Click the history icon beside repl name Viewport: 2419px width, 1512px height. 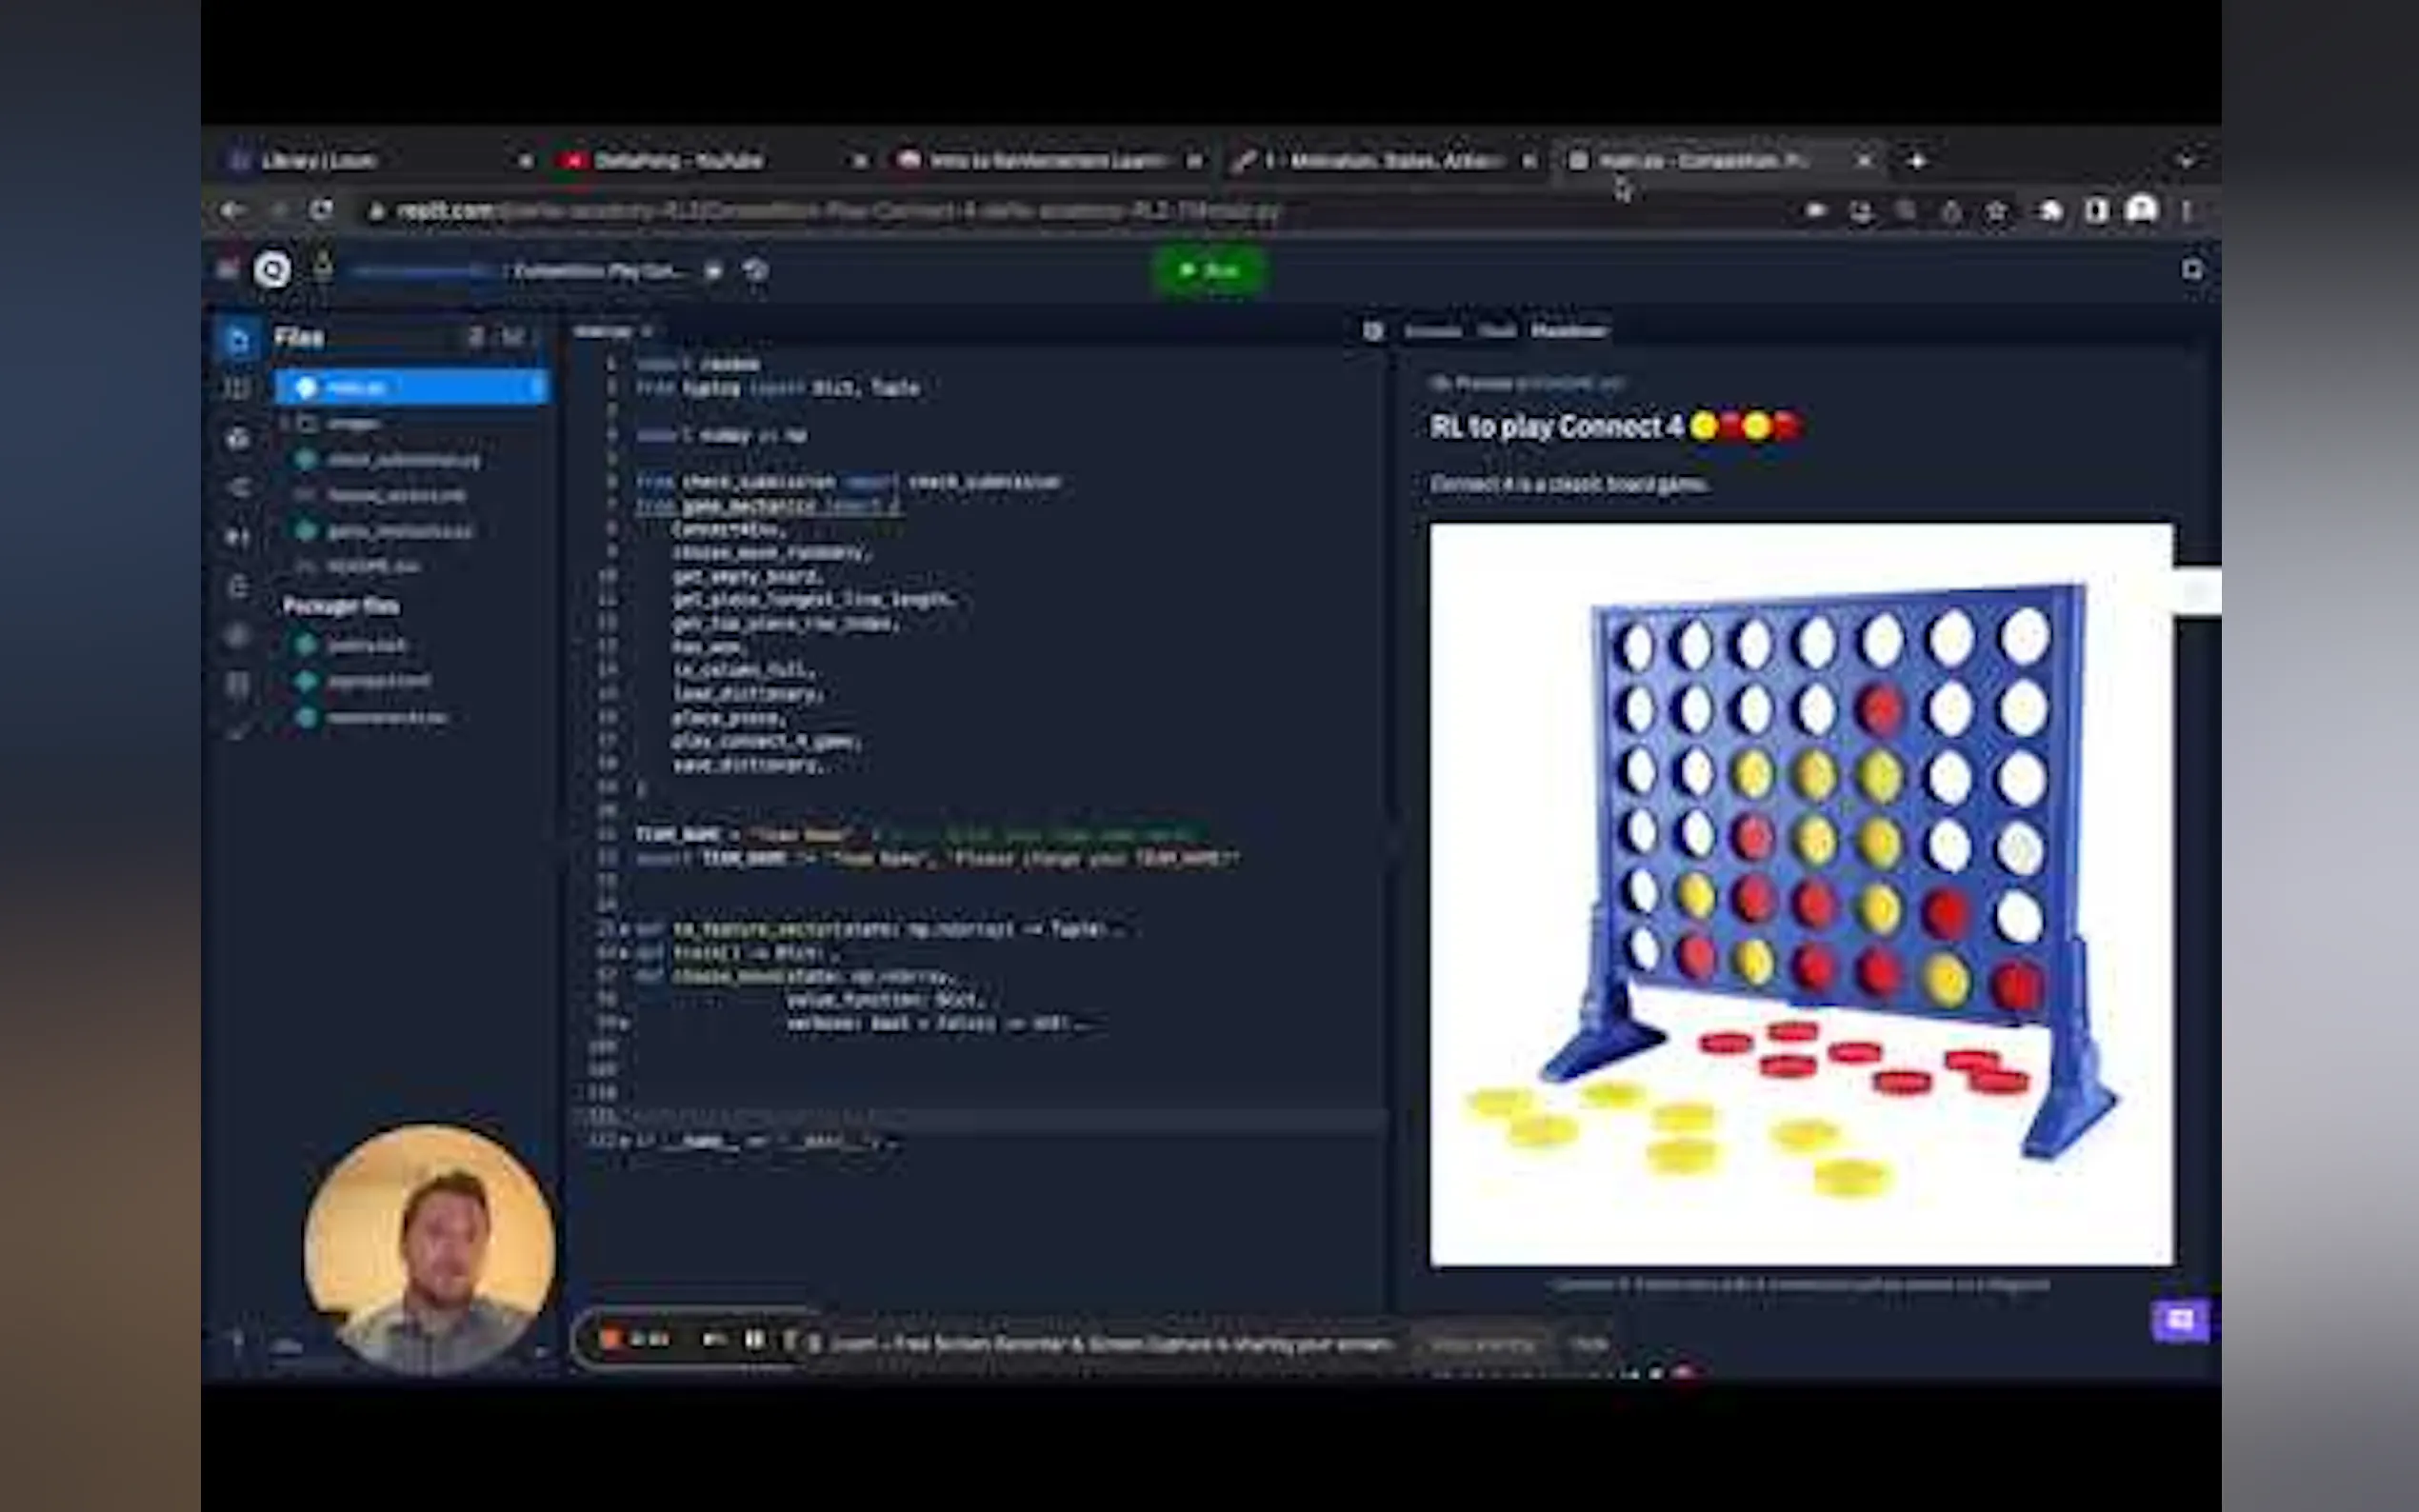coord(756,271)
